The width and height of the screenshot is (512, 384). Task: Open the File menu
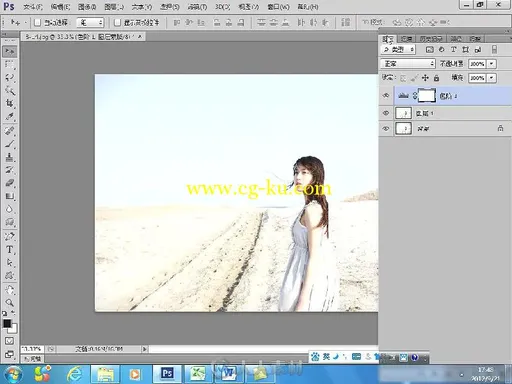[33, 7]
